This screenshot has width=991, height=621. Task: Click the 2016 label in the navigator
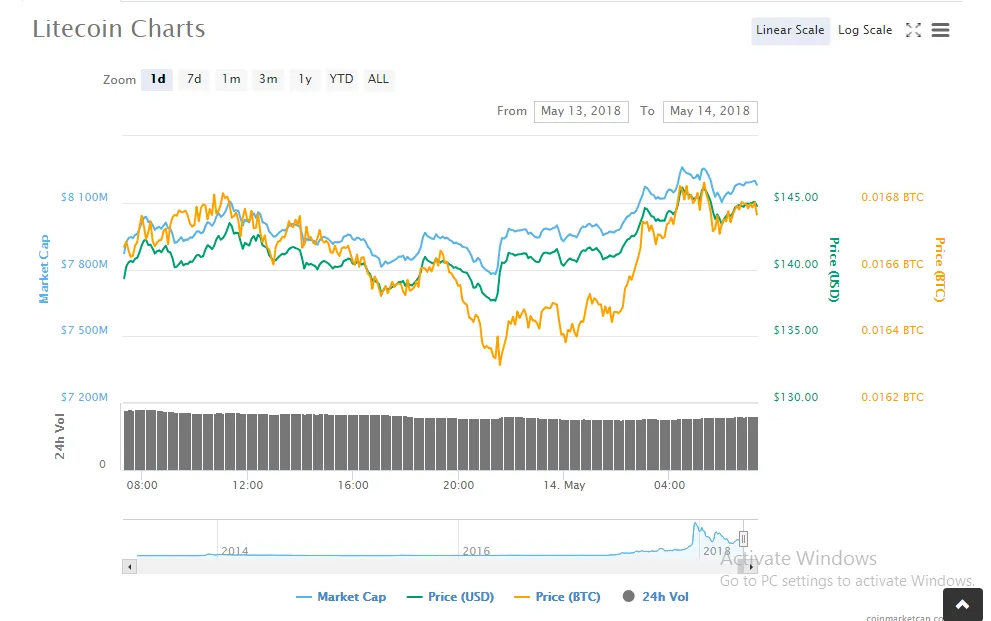click(x=476, y=551)
